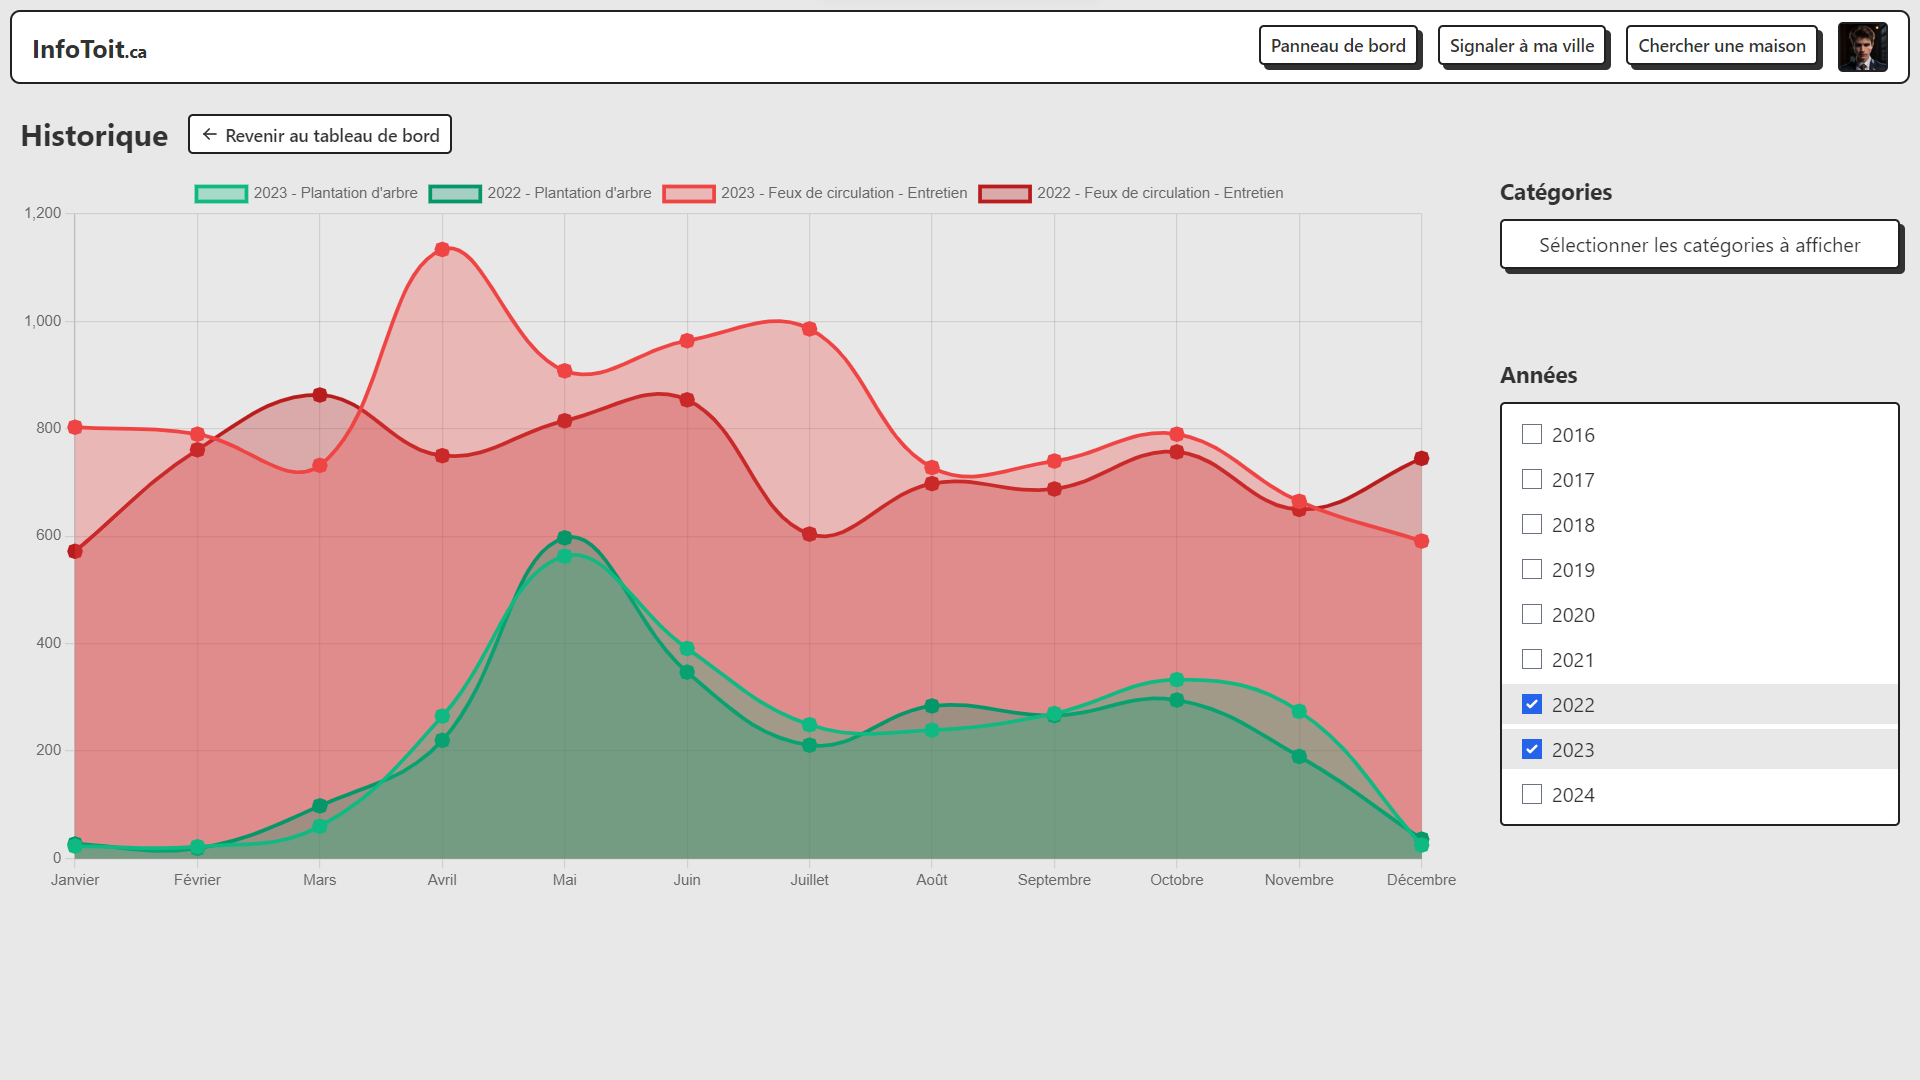Click back arrow to return to dashboard

coord(210,135)
